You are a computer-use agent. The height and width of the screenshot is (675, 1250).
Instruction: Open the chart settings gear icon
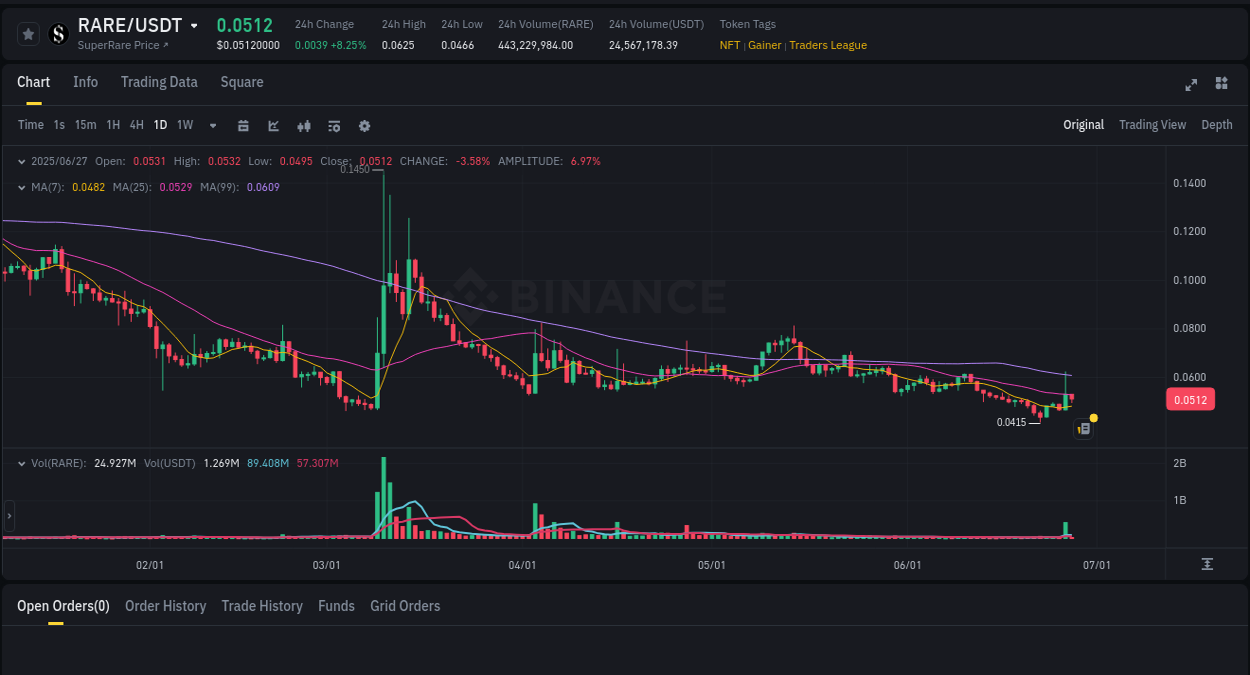pyautogui.click(x=364, y=125)
